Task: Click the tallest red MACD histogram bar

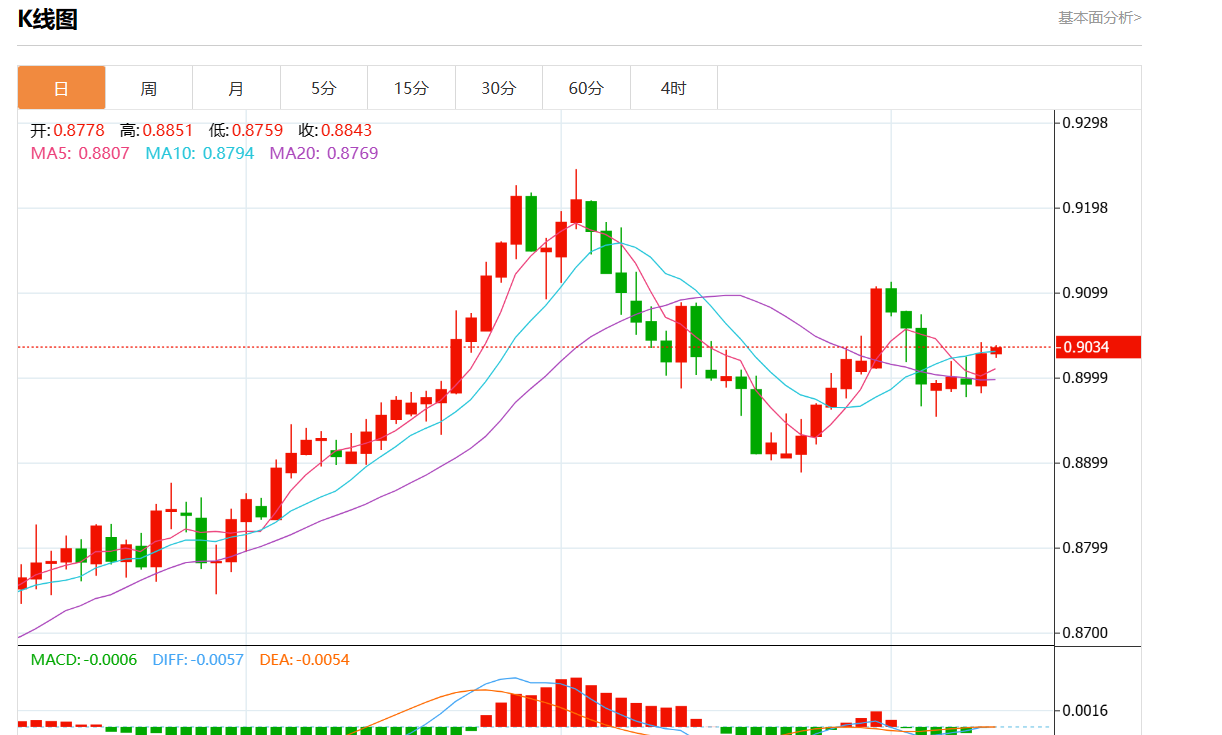Action: point(576,703)
